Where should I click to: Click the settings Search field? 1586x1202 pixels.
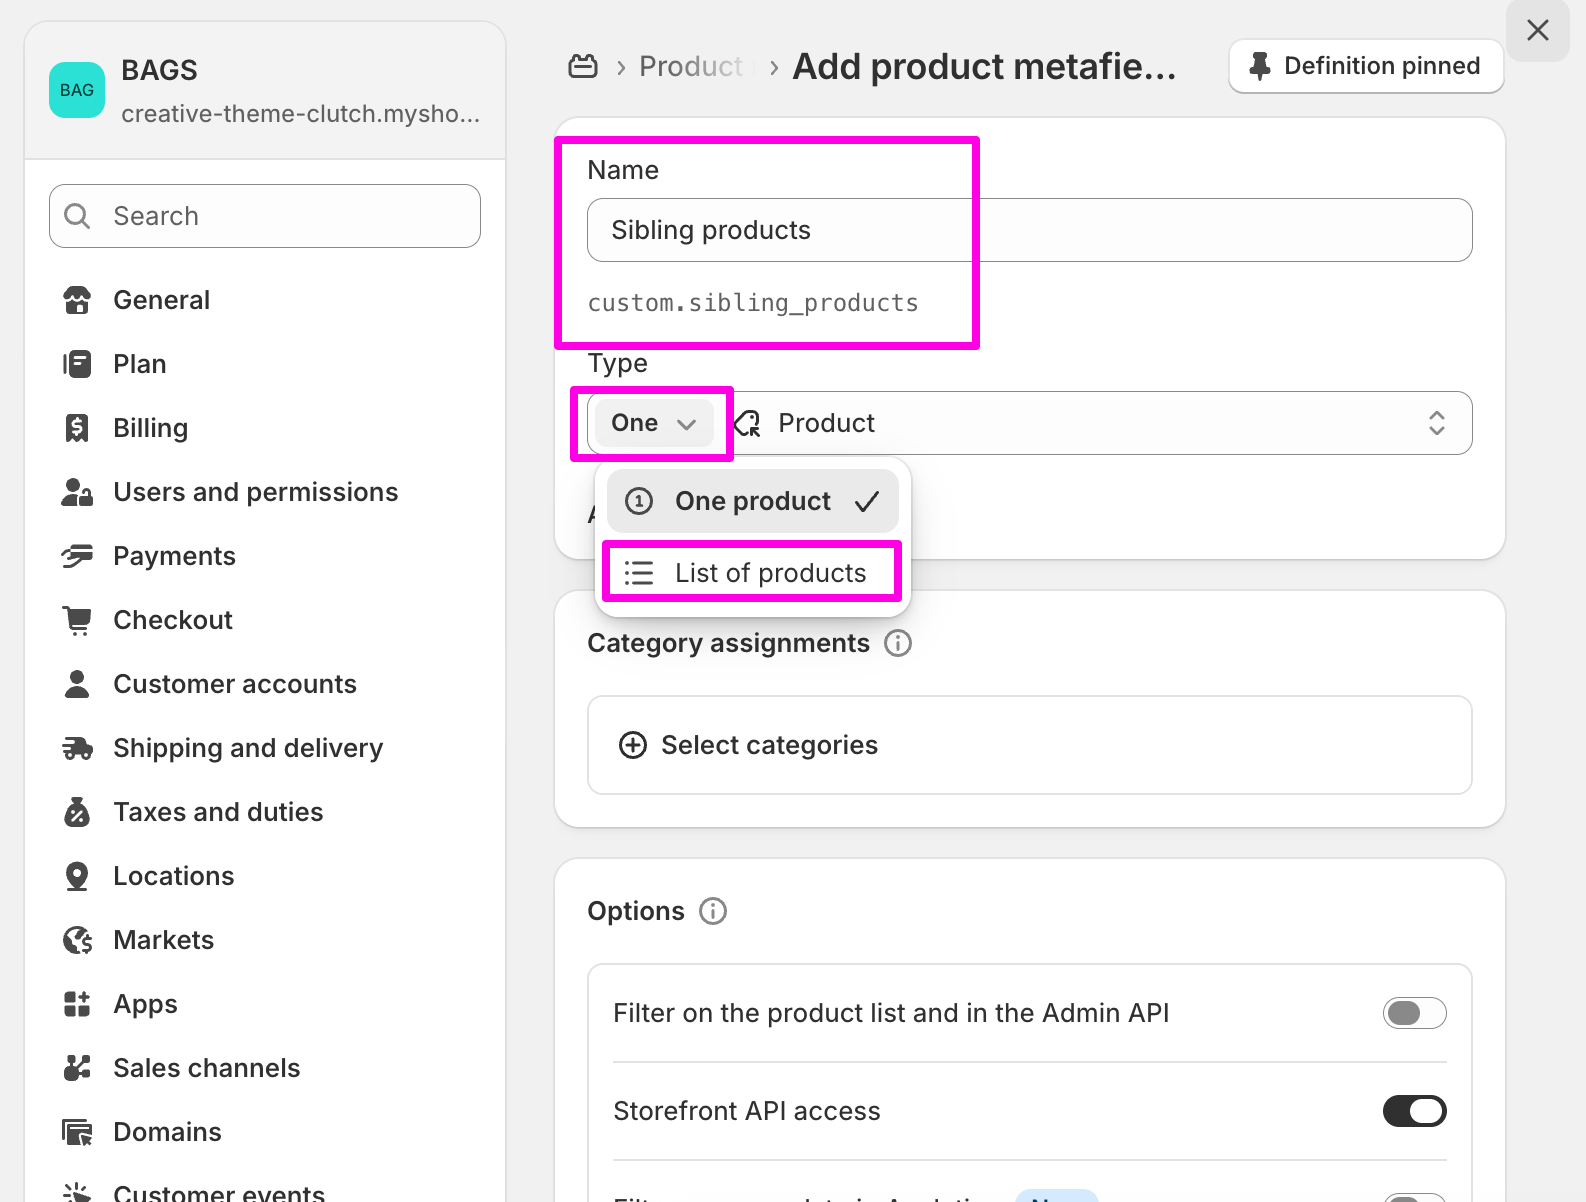265,216
